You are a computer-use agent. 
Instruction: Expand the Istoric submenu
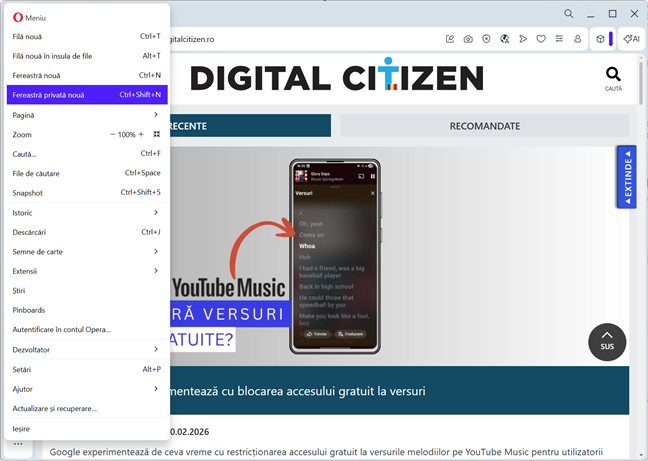85,212
